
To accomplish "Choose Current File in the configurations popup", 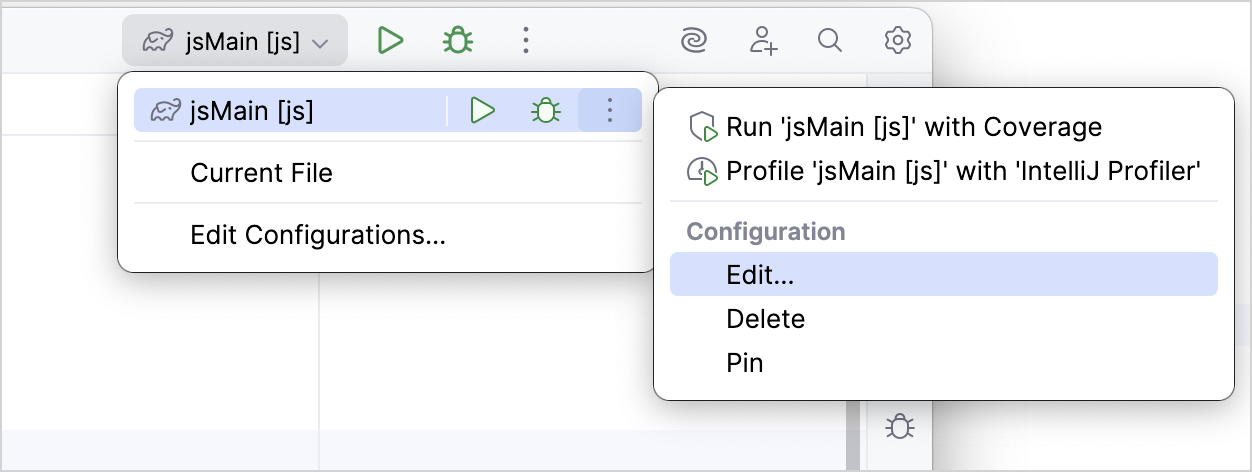I will [261, 173].
